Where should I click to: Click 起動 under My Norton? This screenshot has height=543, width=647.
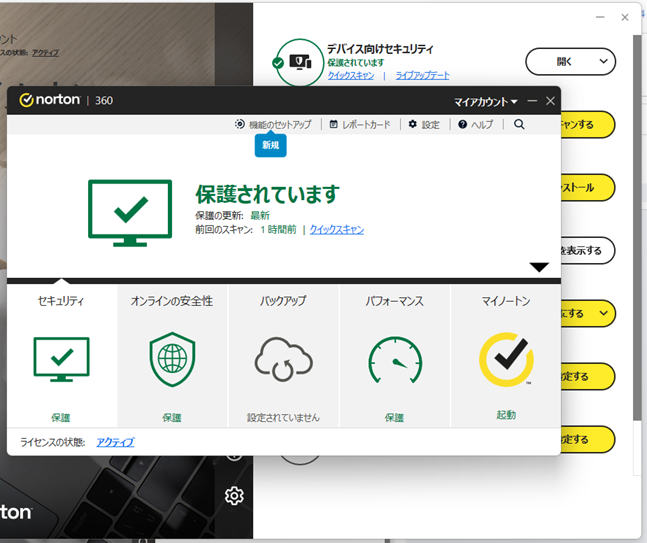click(506, 415)
